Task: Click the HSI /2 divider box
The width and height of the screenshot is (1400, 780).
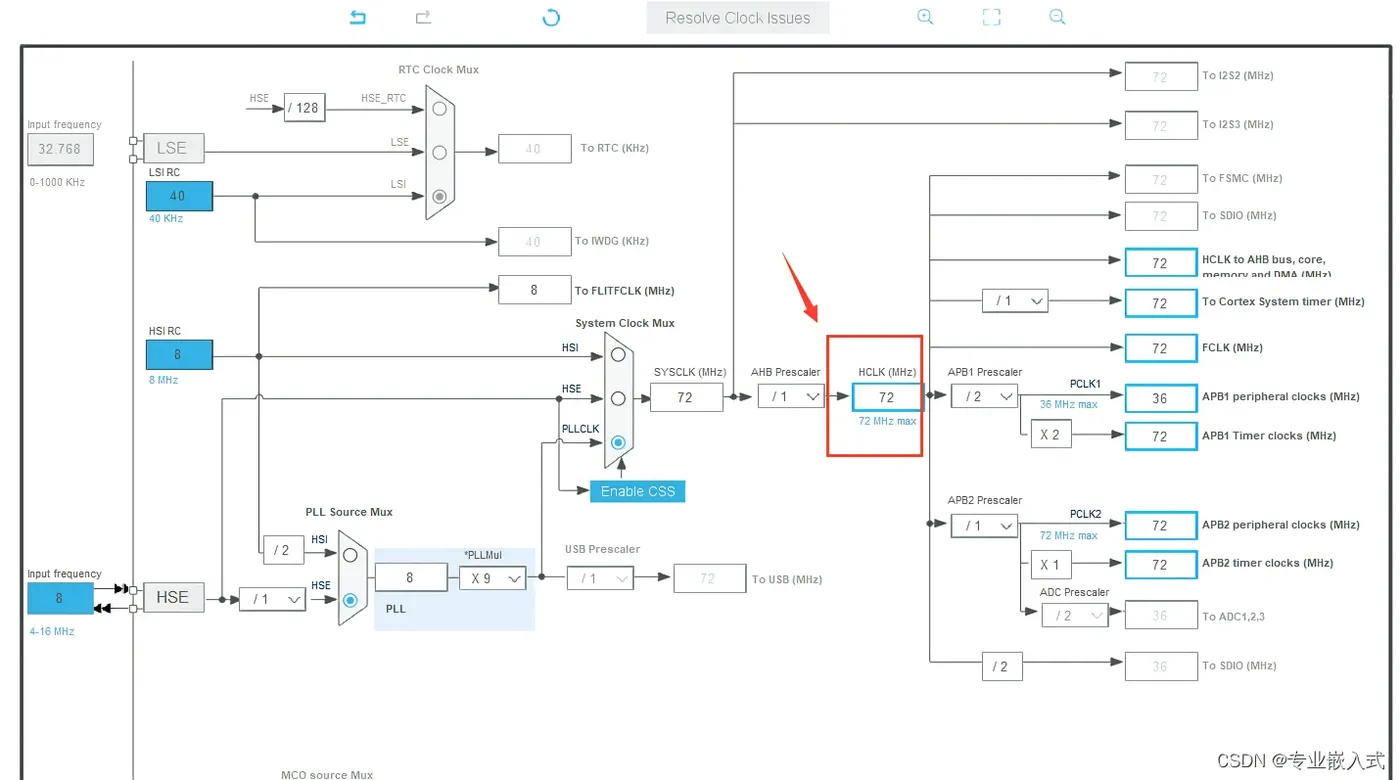Action: pyautogui.click(x=284, y=550)
